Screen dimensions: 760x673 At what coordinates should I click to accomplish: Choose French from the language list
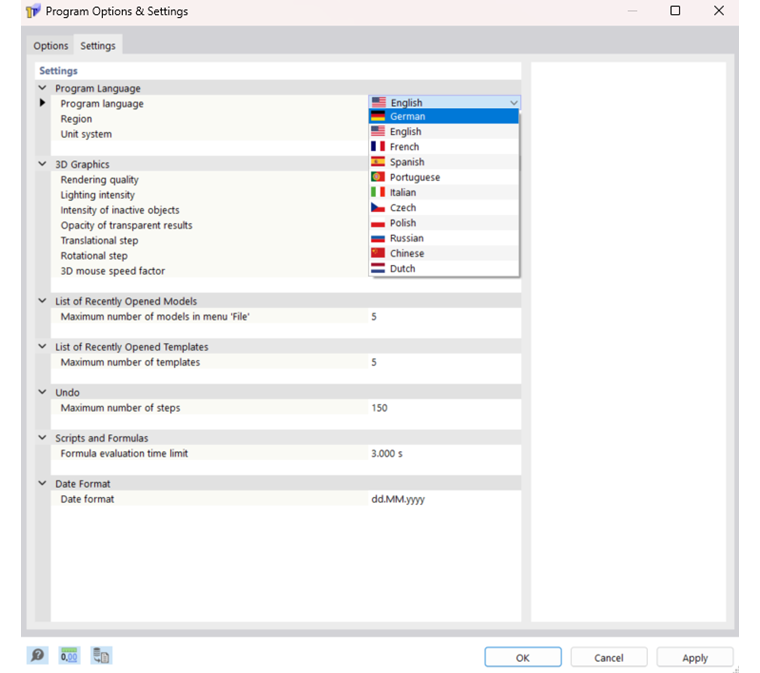(443, 147)
